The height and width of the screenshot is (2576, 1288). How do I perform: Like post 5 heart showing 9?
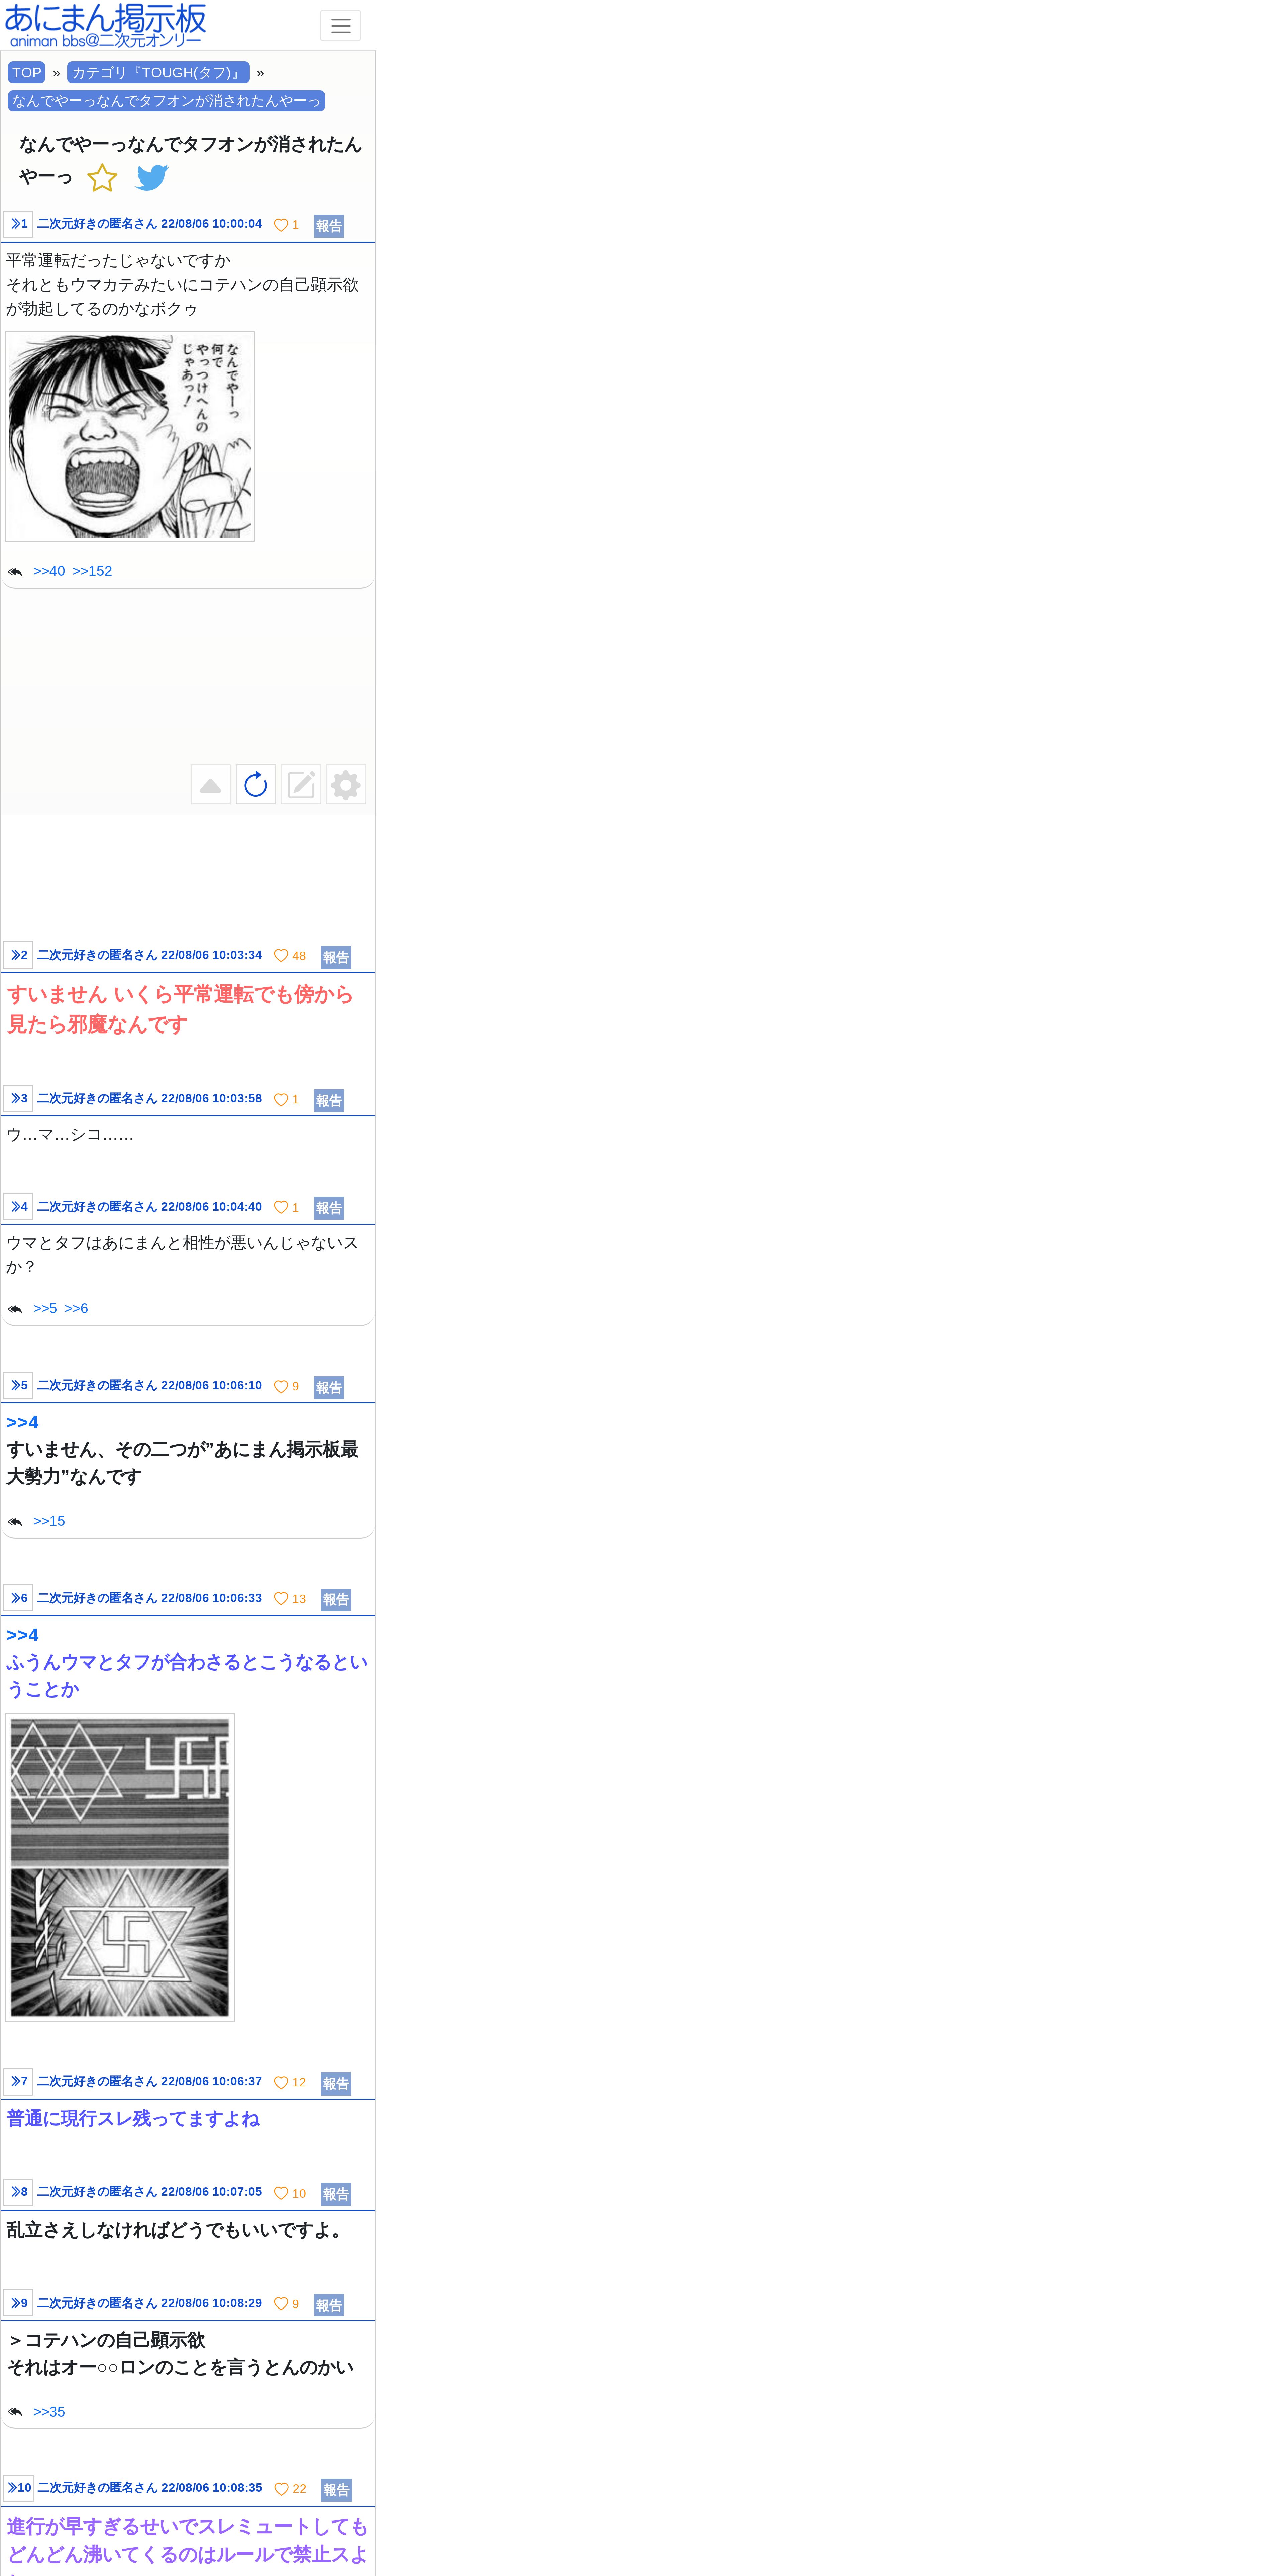pyautogui.click(x=281, y=1387)
